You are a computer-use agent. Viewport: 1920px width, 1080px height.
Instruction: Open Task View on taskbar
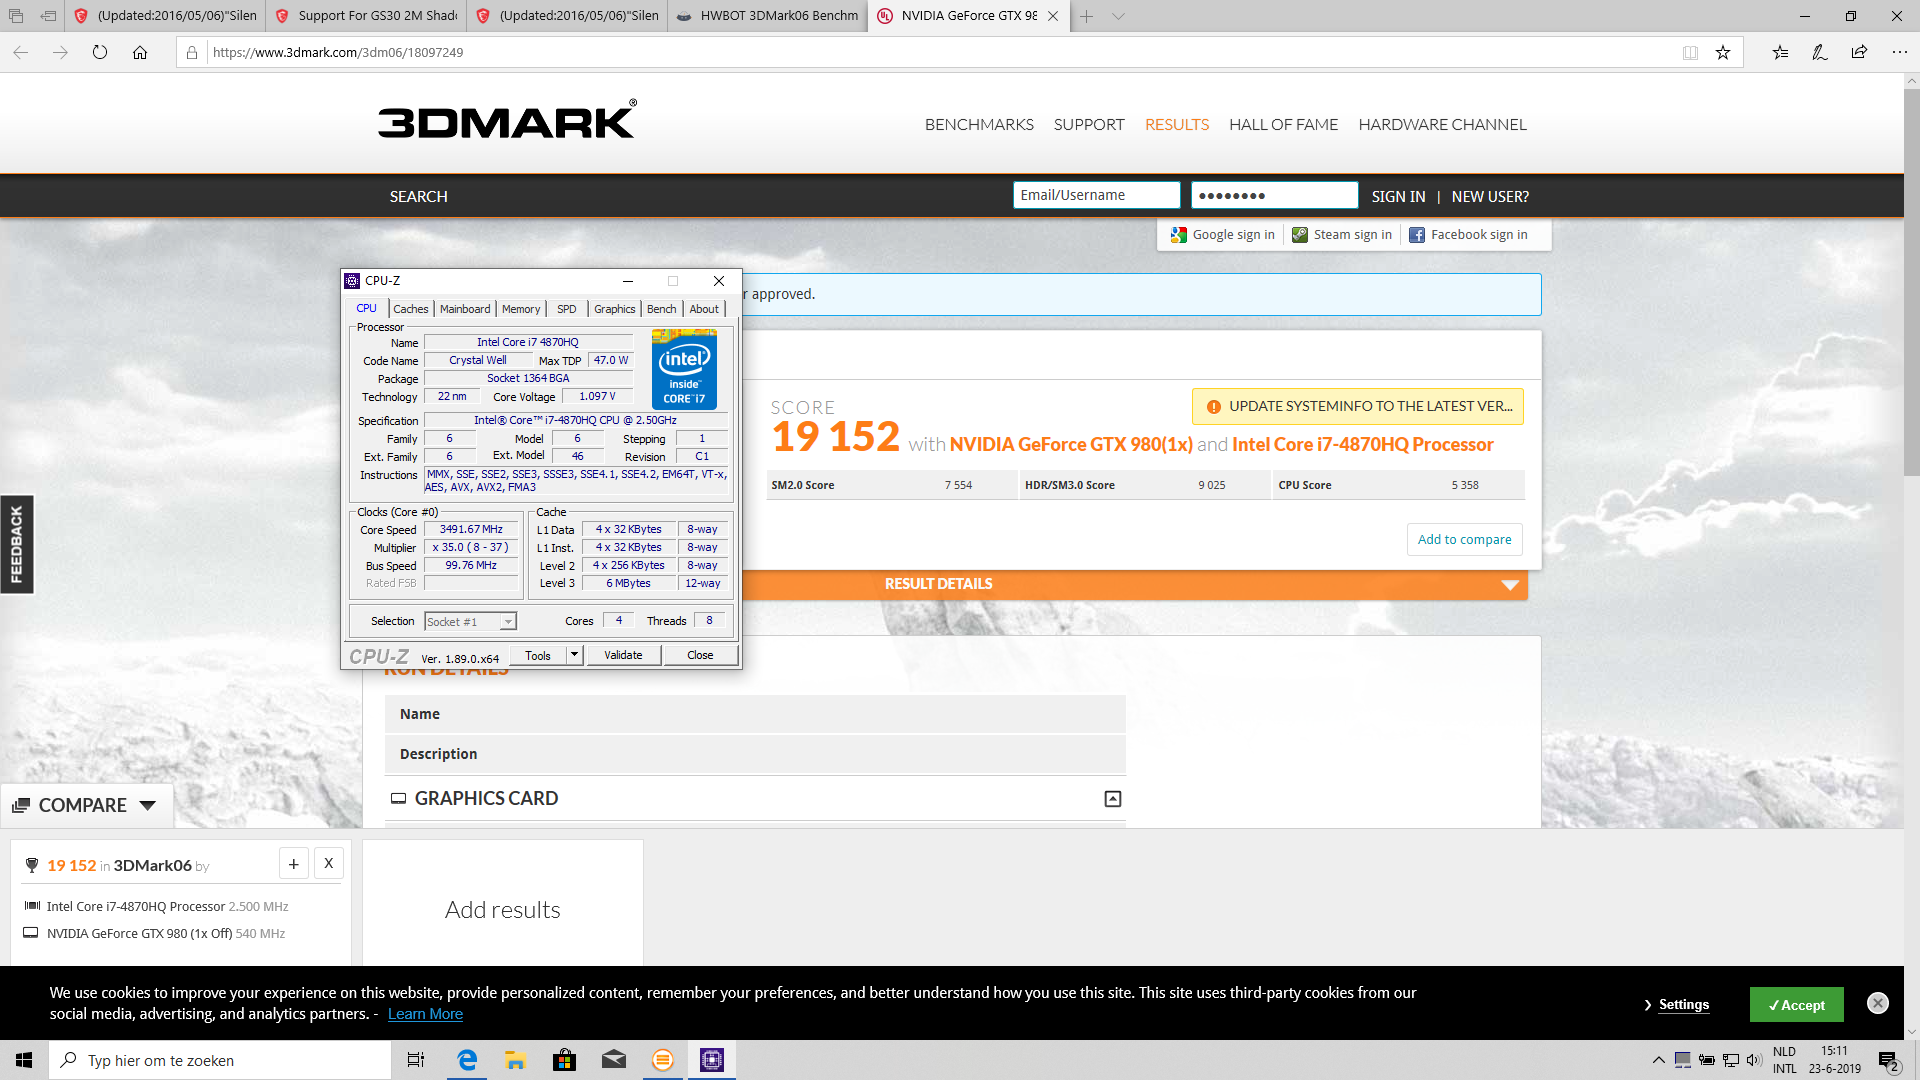point(416,1060)
